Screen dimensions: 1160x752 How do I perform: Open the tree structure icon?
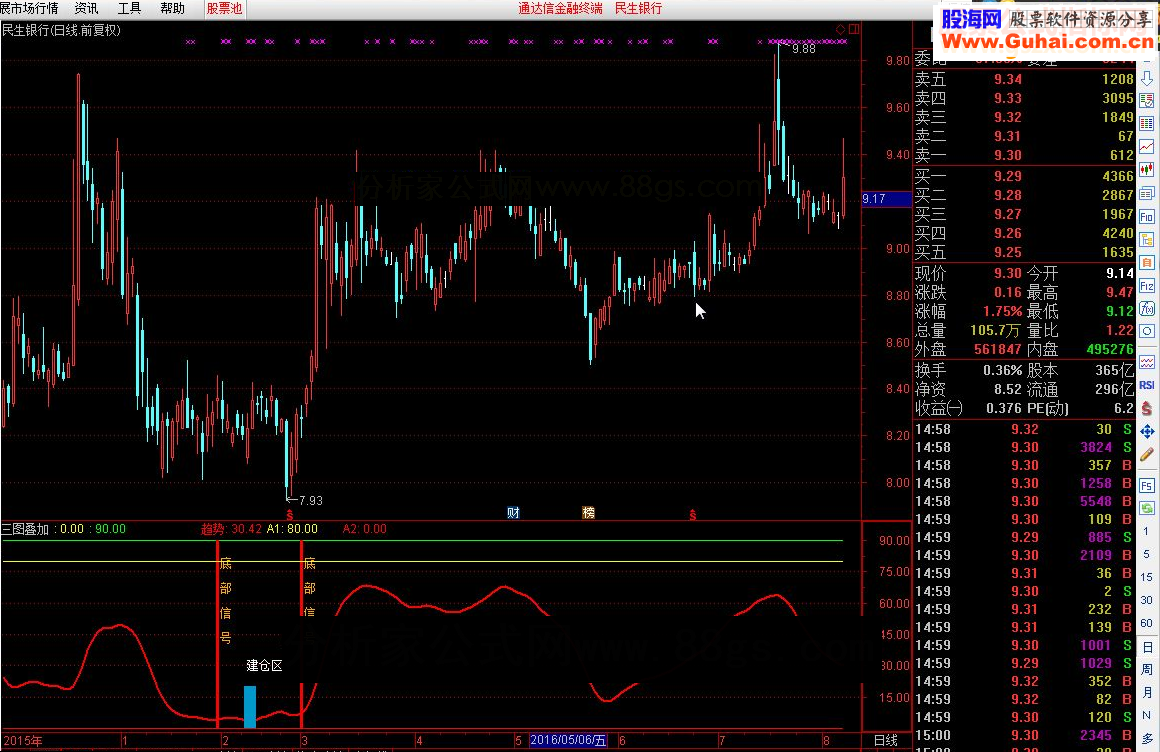(x=1147, y=240)
